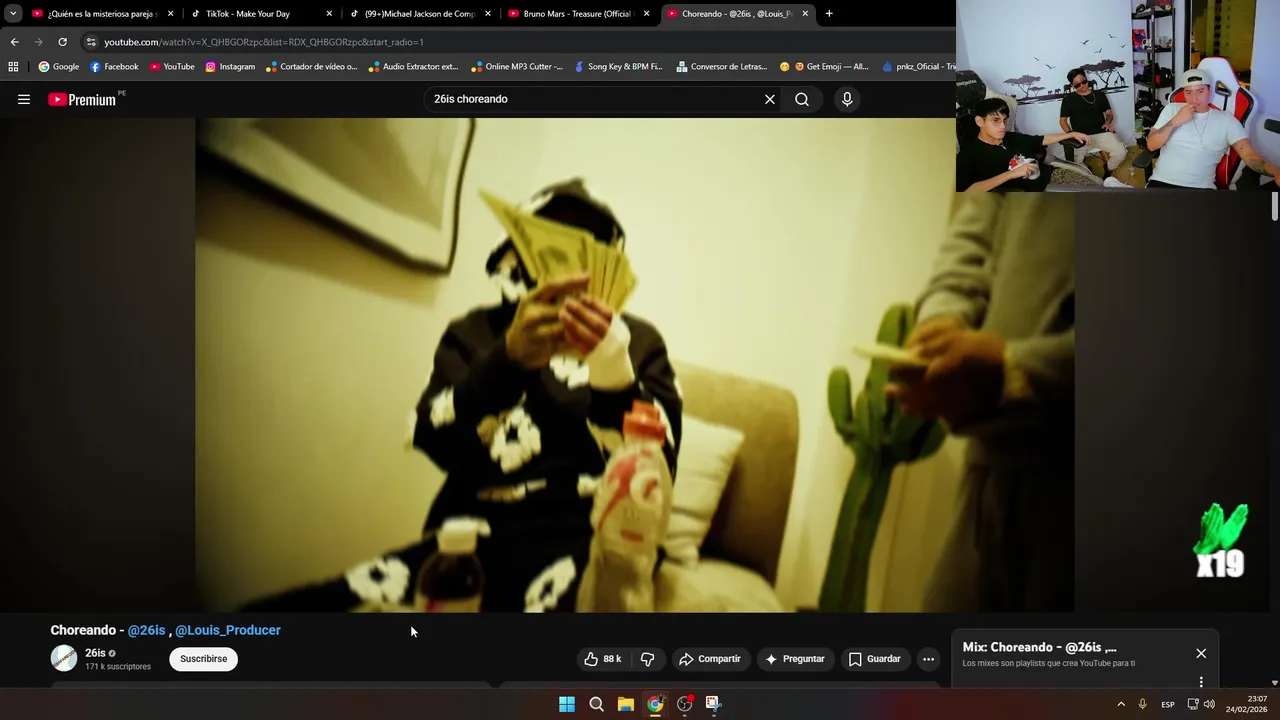Click the page vertical scrollbar thumb
This screenshot has width=1280, height=720.
tap(1275, 207)
